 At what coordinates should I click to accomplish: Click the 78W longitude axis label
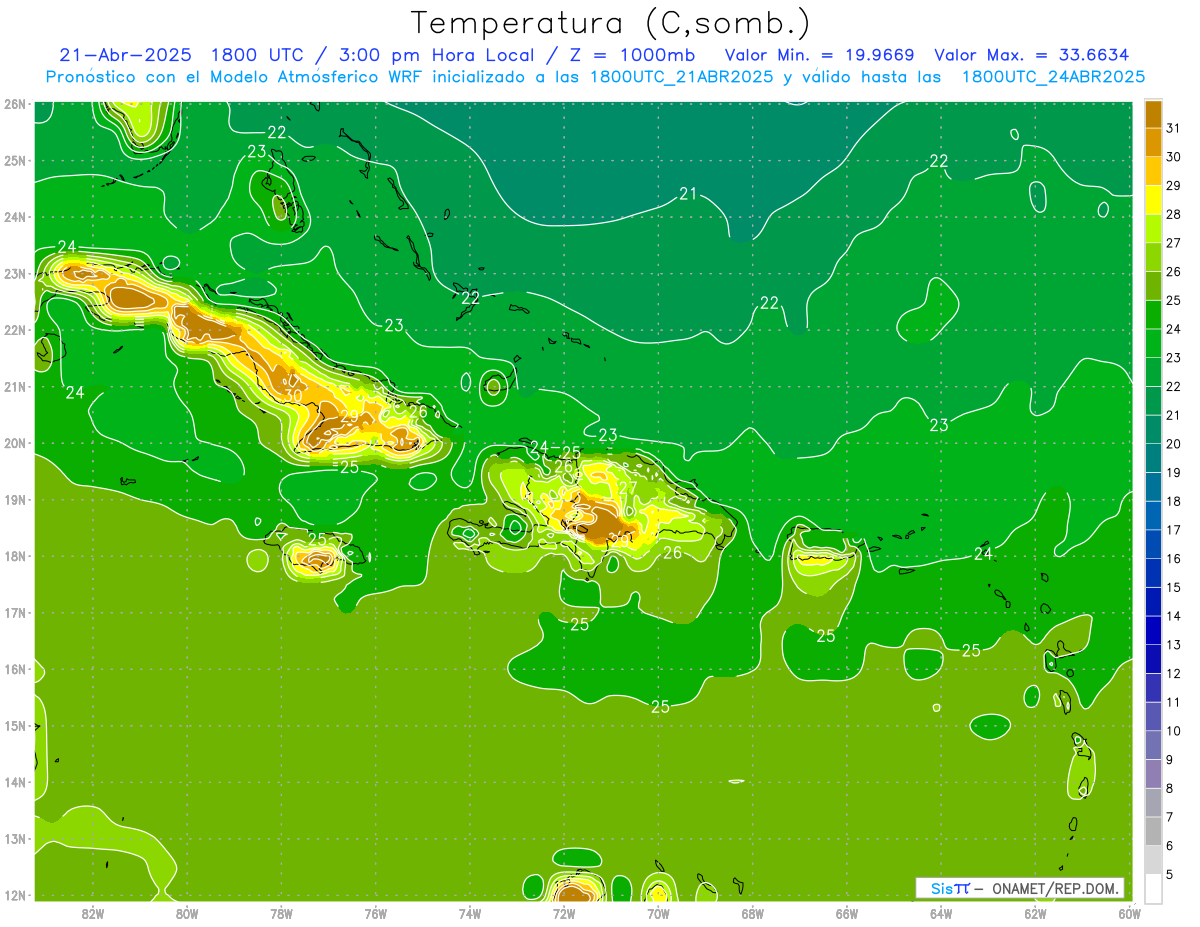pyautogui.click(x=281, y=913)
